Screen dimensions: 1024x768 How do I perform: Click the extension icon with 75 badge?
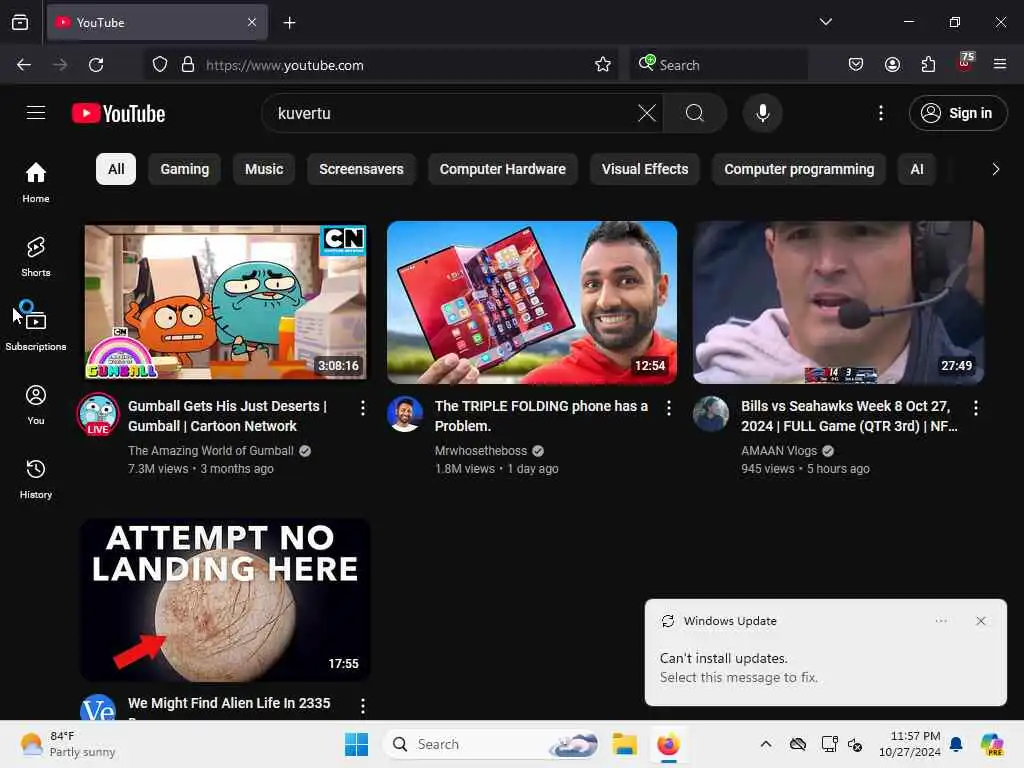click(x=965, y=63)
